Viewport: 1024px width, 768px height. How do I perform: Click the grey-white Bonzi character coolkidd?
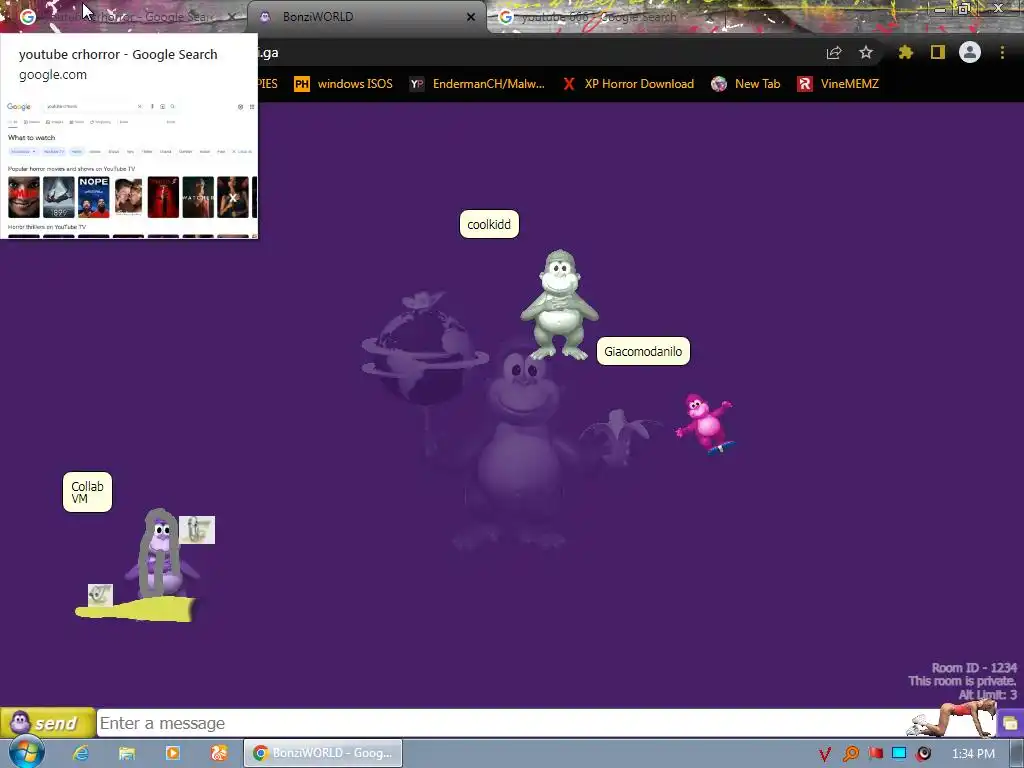pos(559,305)
